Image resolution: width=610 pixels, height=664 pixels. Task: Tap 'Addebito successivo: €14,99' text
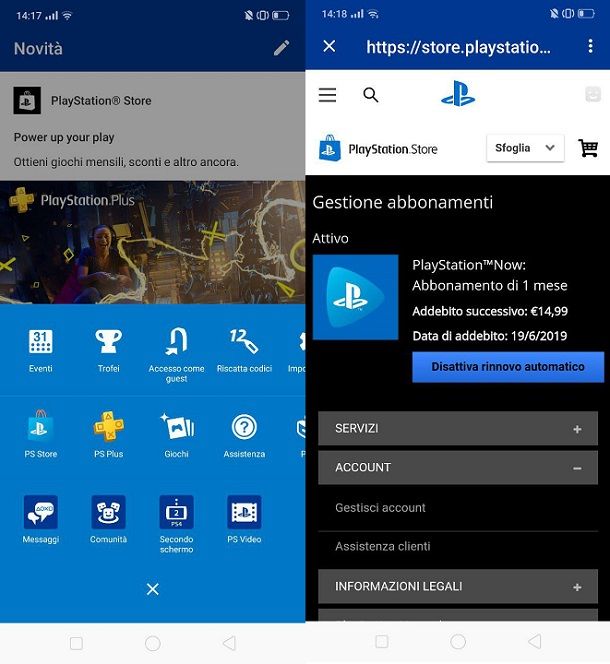pos(490,311)
